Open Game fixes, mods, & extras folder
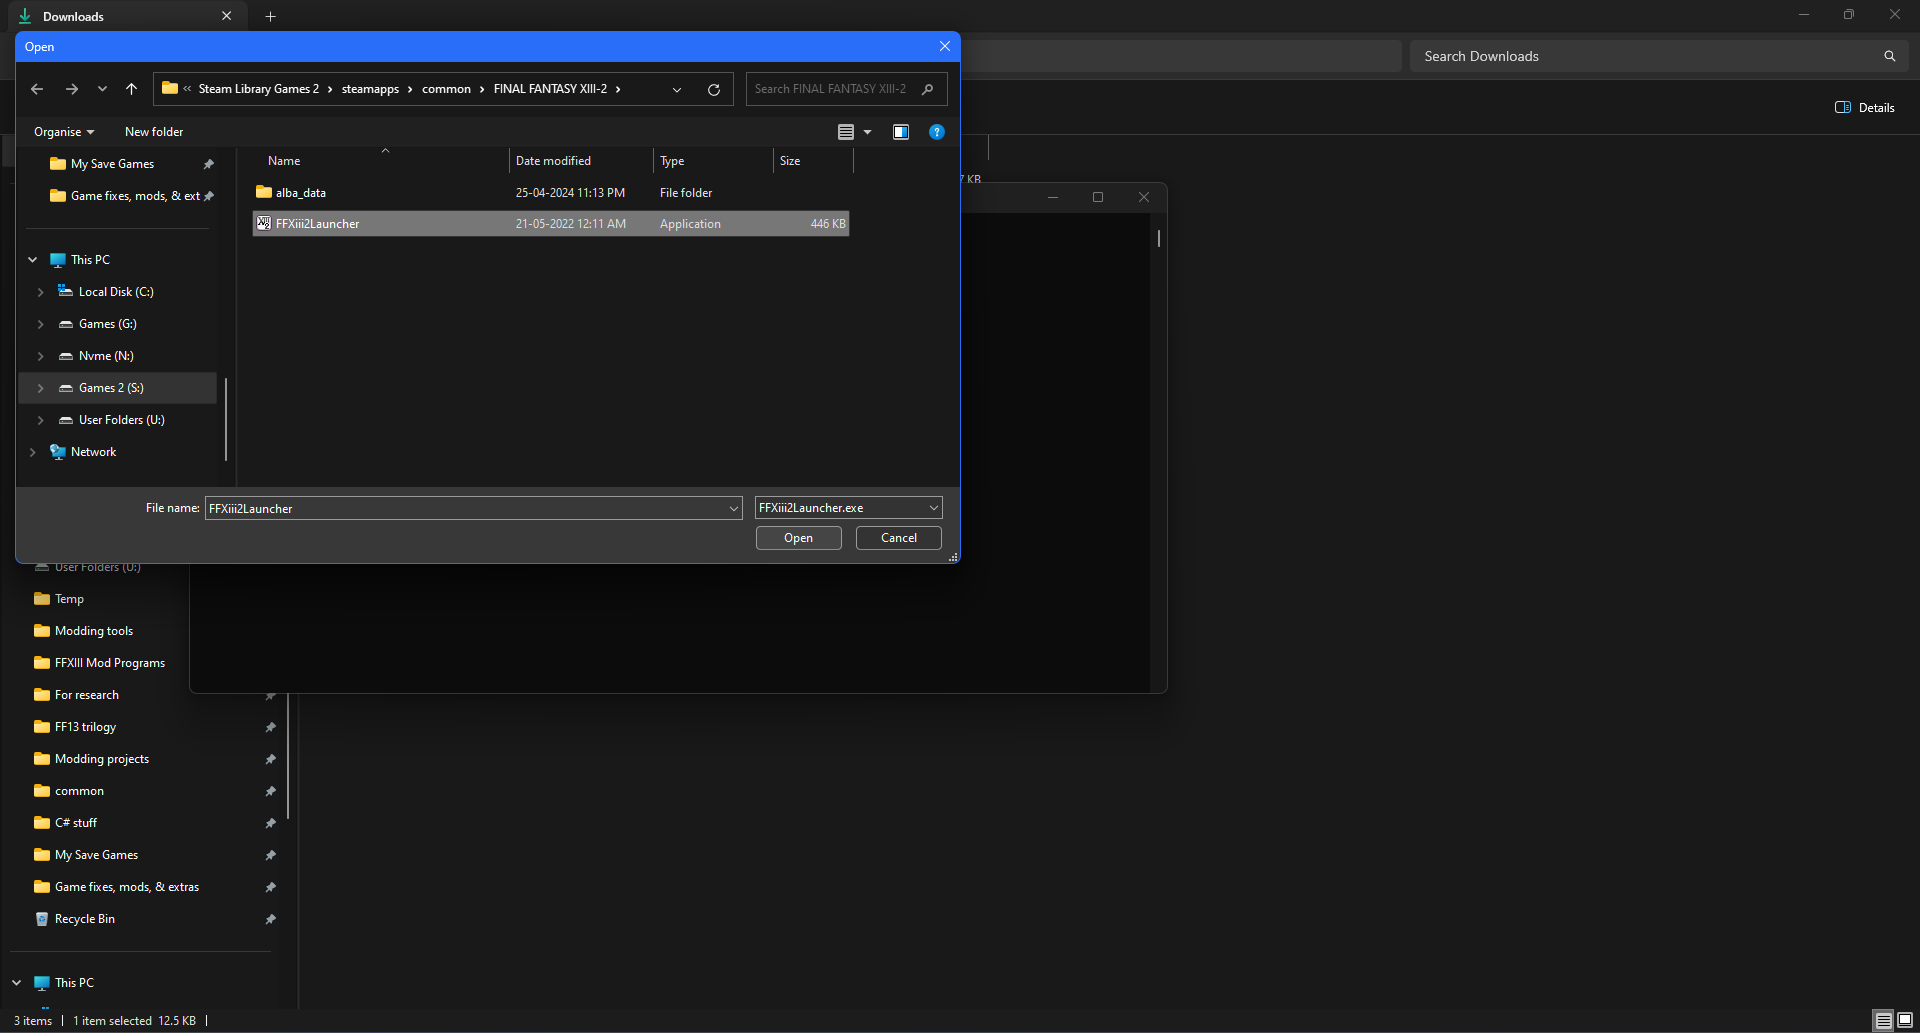The height and width of the screenshot is (1033, 1920). 127,887
